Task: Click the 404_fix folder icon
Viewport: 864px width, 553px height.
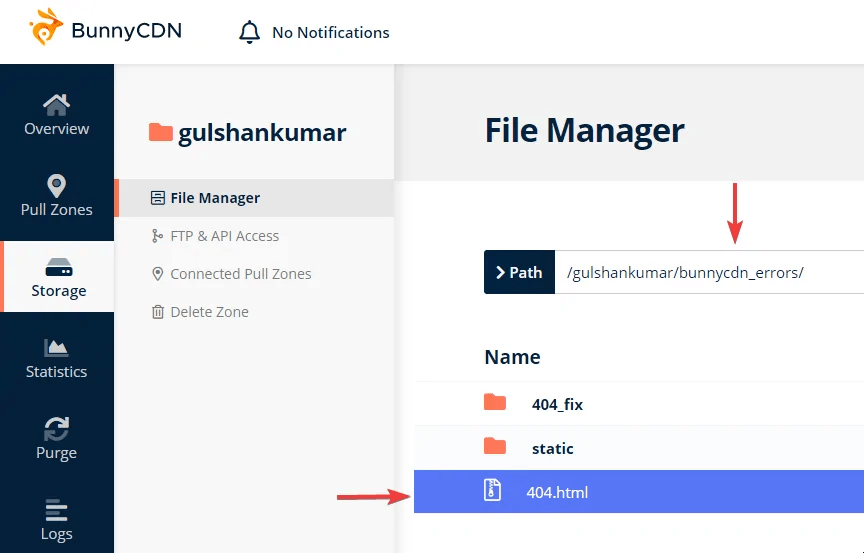Action: tap(494, 403)
